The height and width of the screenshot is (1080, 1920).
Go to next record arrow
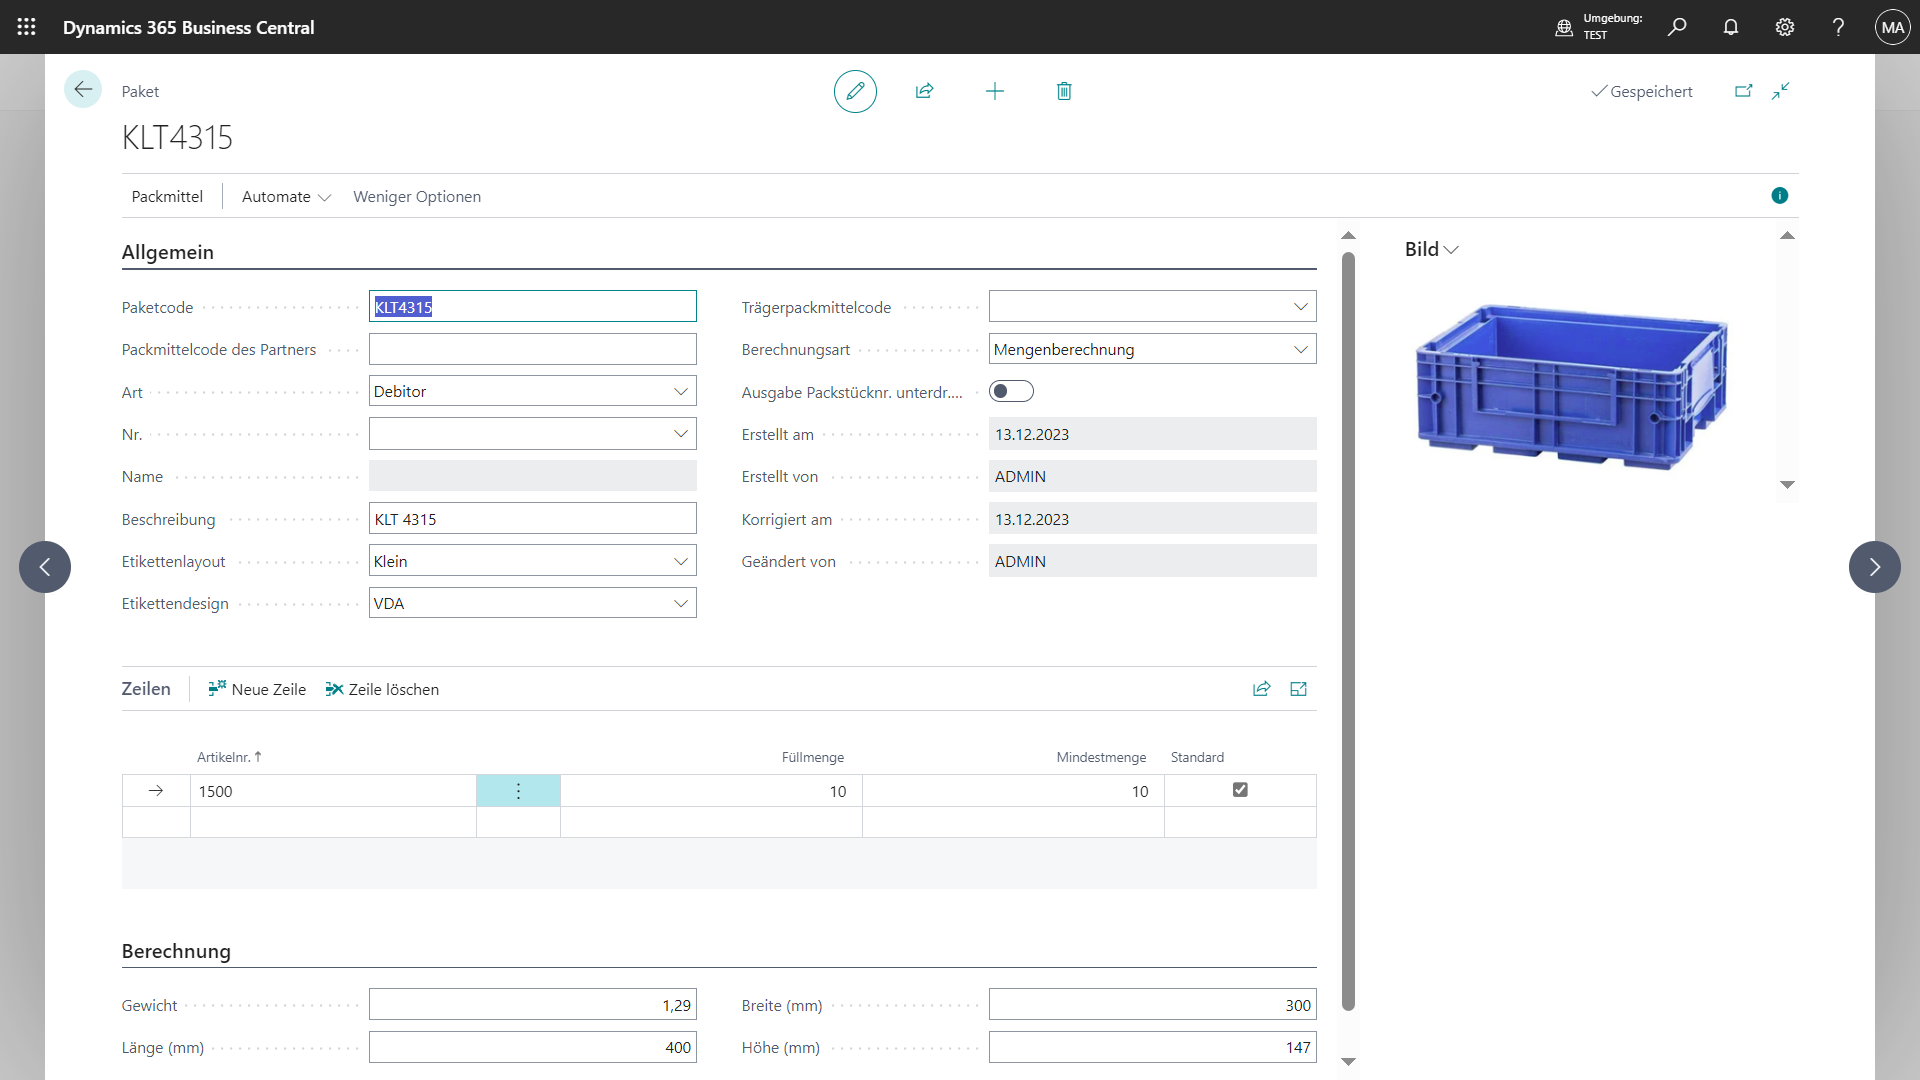point(1875,567)
